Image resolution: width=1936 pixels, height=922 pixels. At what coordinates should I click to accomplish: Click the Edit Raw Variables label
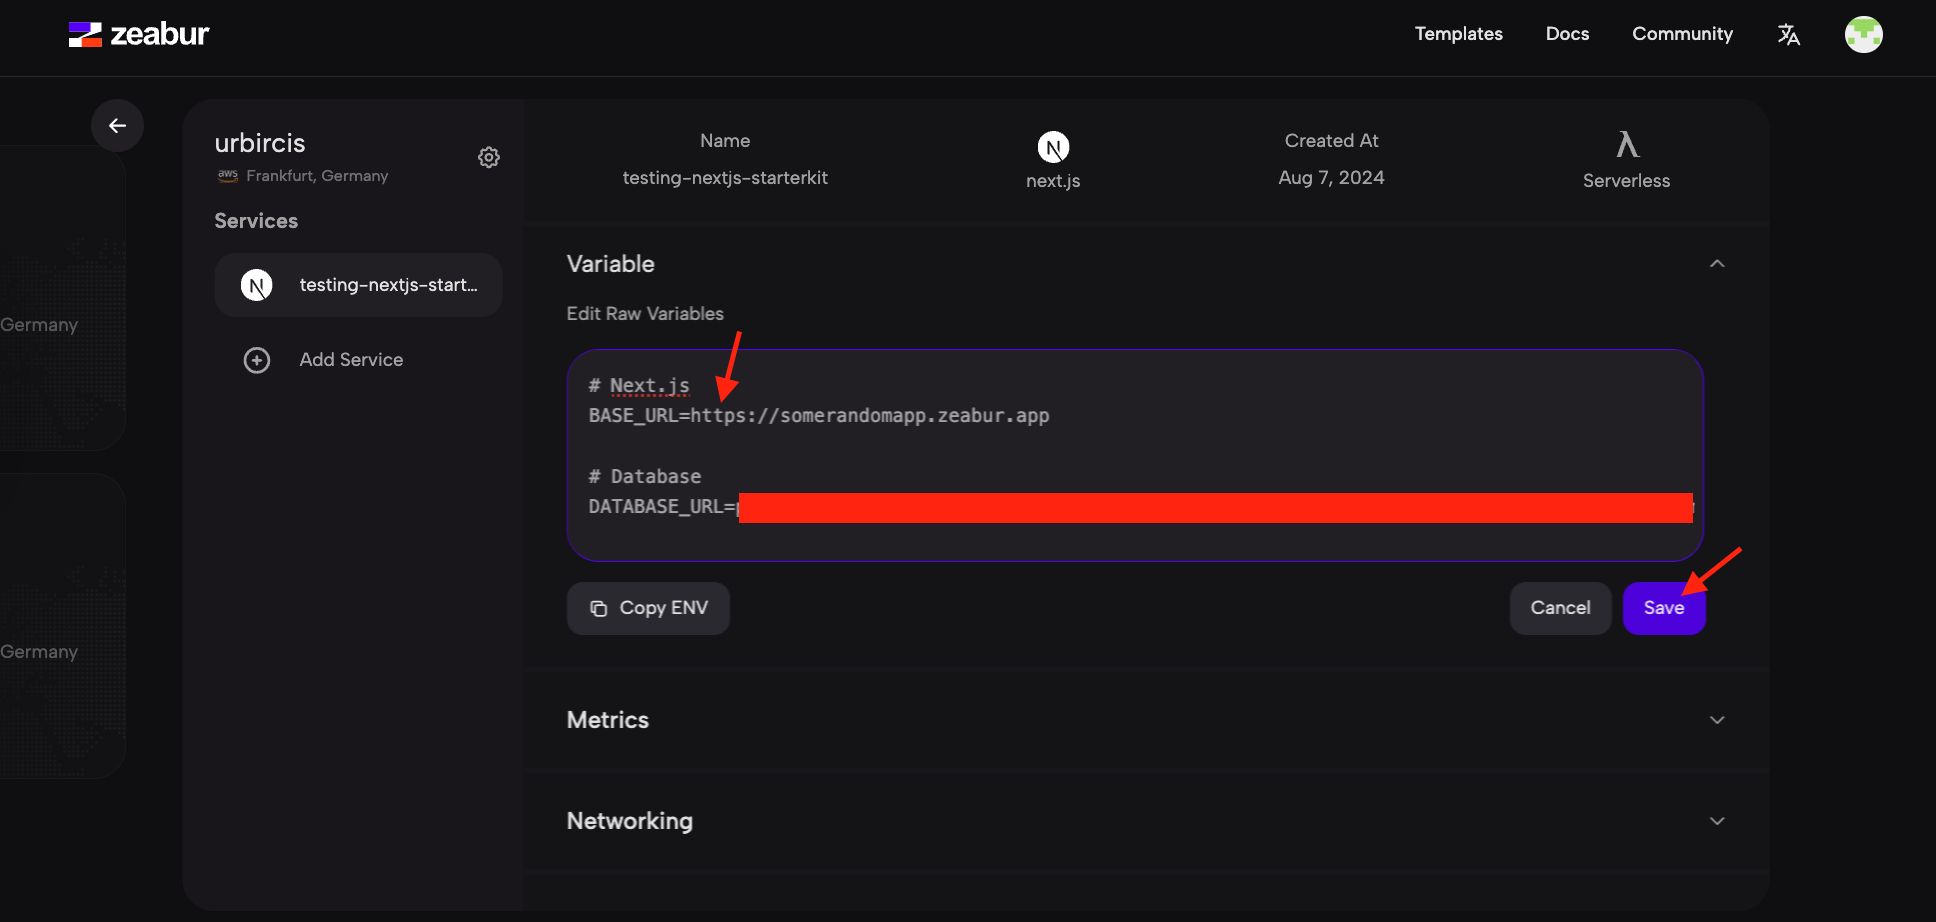pos(645,314)
